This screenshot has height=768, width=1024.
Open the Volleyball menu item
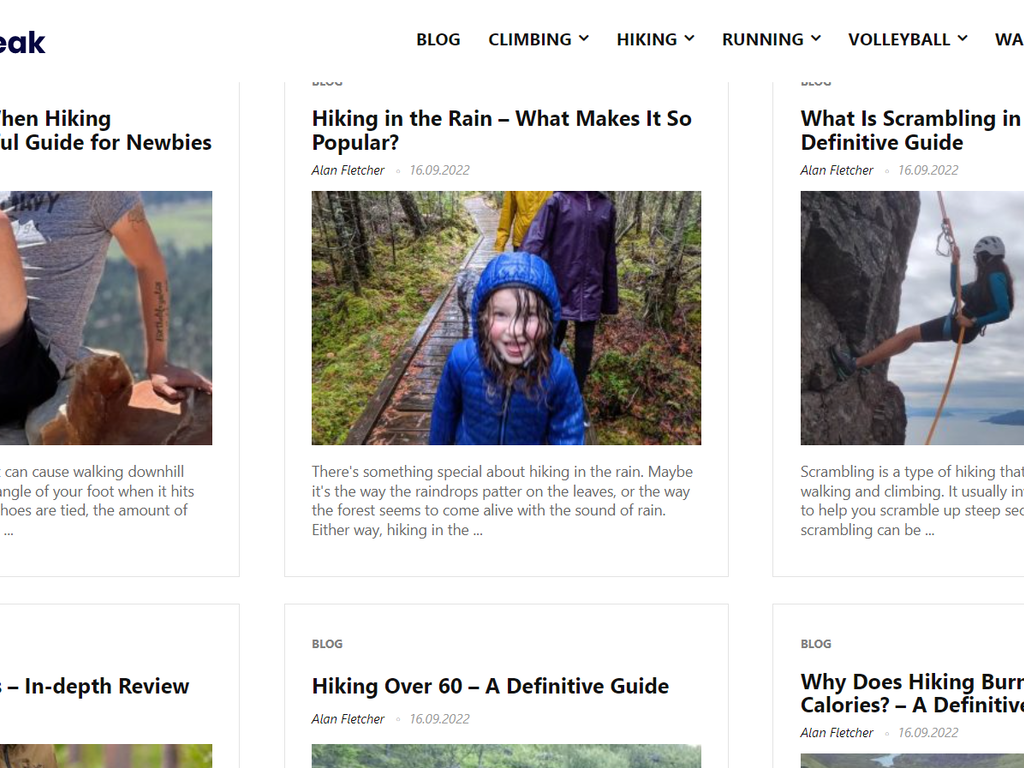[x=898, y=40]
